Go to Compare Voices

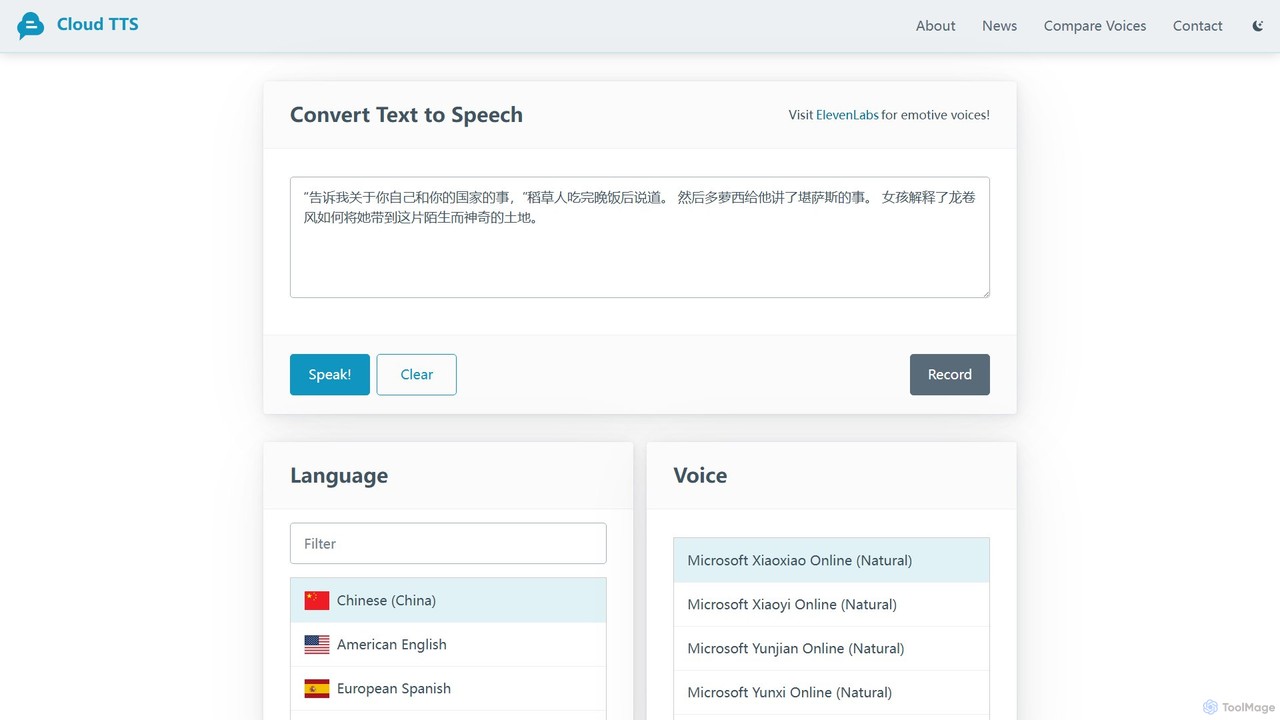(1095, 26)
